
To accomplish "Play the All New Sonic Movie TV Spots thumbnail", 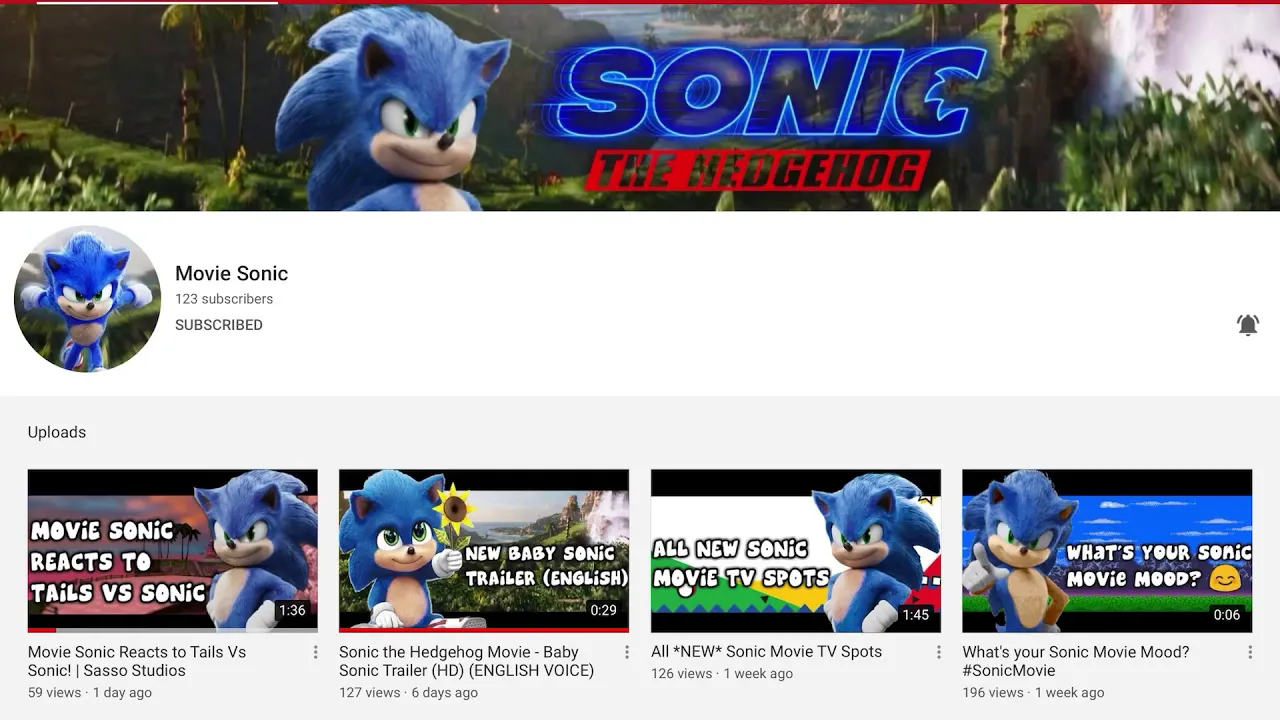I will (x=796, y=551).
